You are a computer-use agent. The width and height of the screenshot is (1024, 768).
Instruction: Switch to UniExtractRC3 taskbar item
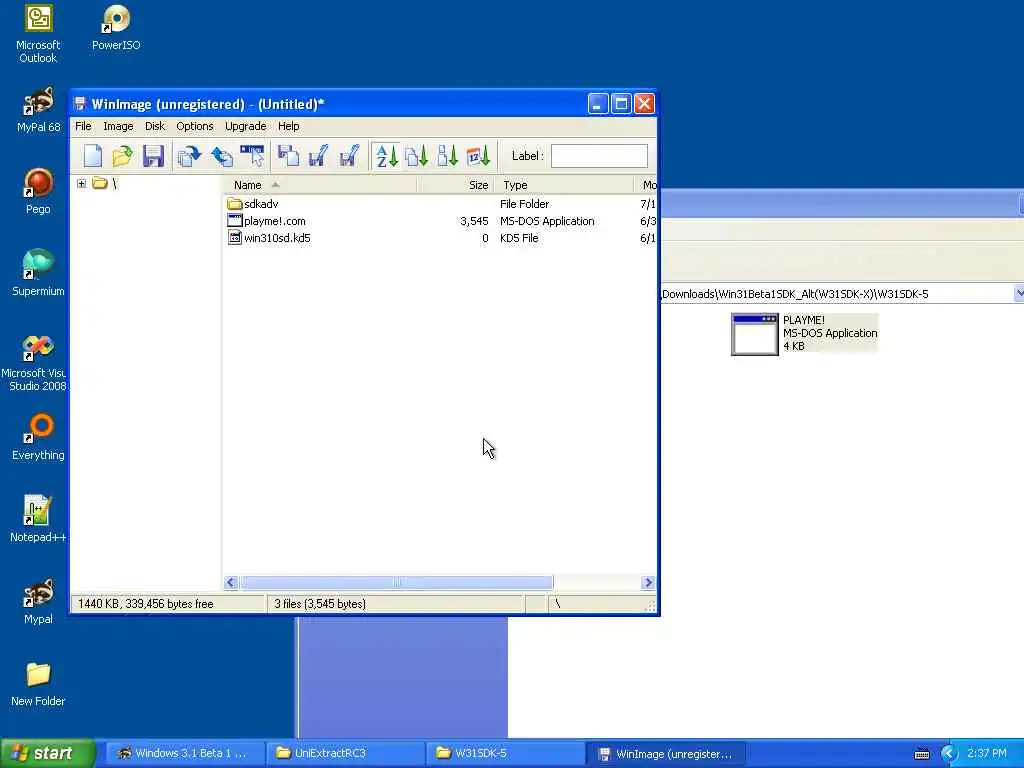point(345,753)
